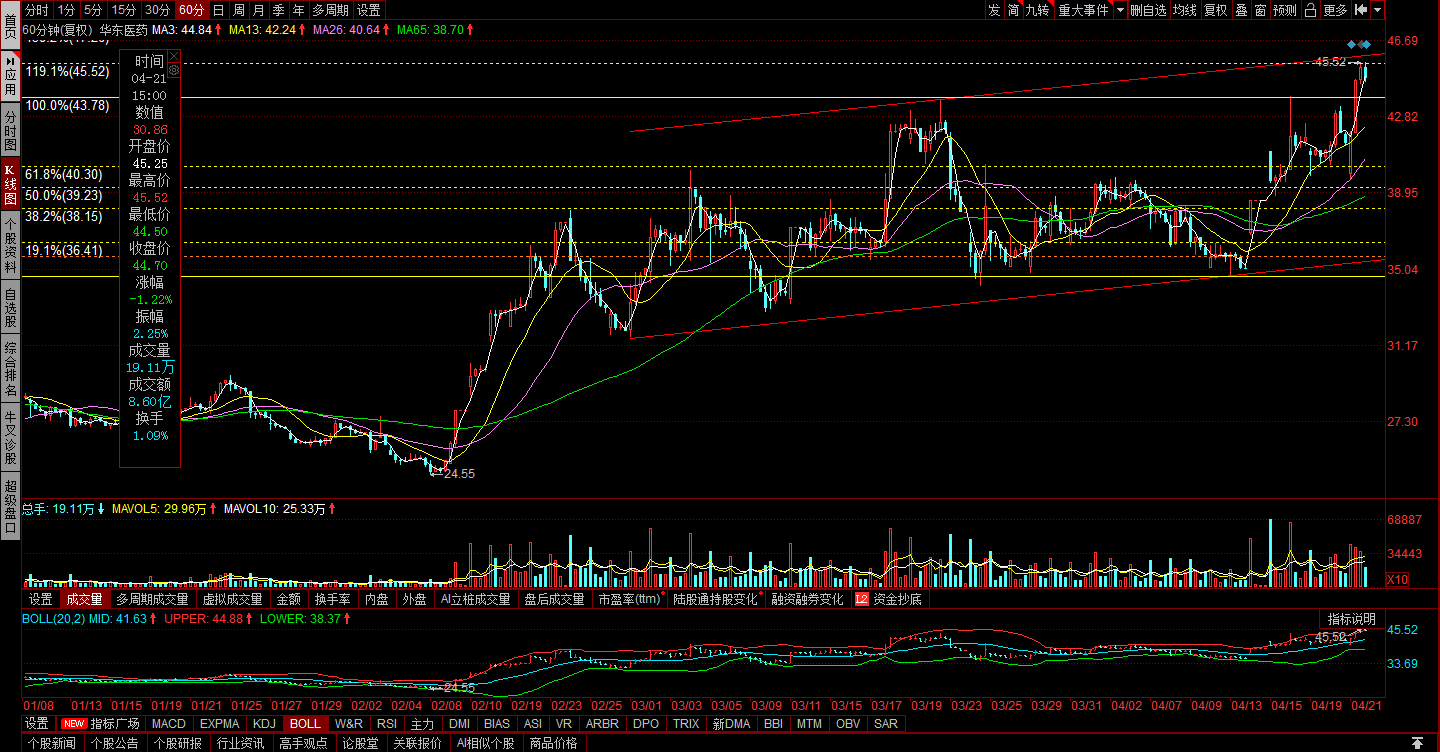Image resolution: width=1440 pixels, height=752 pixels.
Task: Open the top period 设置 button
Action: (x=369, y=10)
